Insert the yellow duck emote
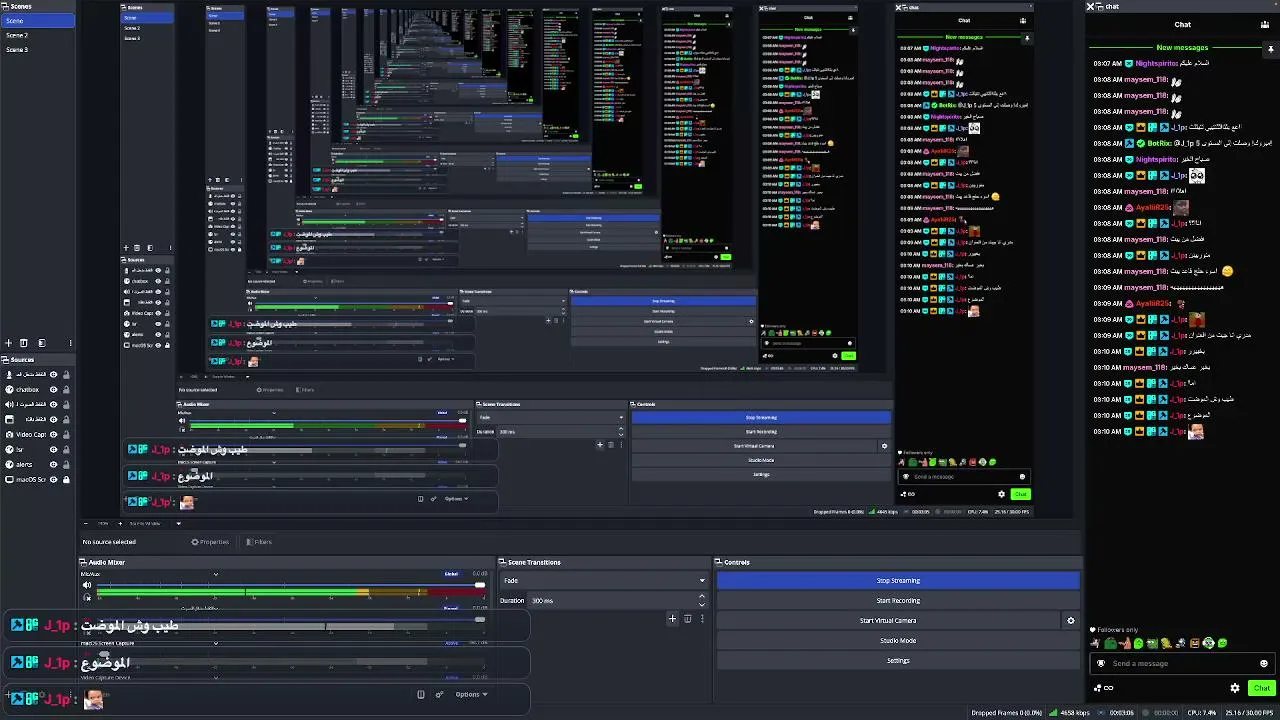 (1167, 643)
